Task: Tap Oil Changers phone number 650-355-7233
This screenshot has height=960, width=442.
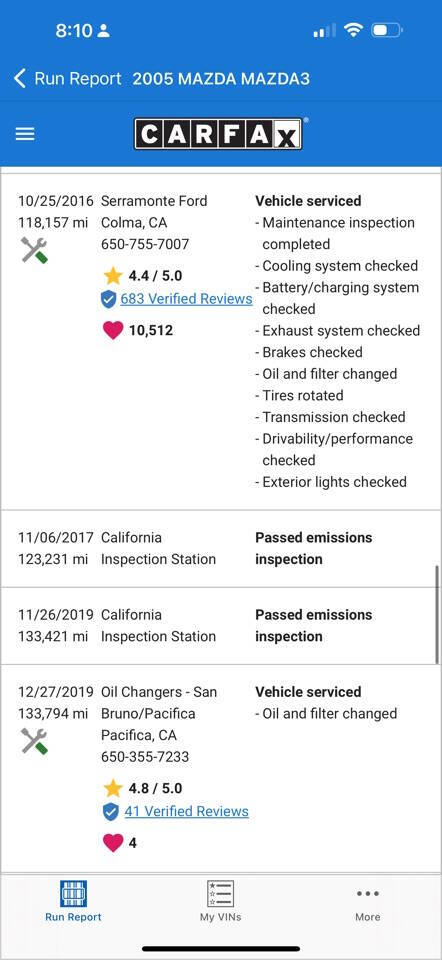Action: tap(145, 757)
